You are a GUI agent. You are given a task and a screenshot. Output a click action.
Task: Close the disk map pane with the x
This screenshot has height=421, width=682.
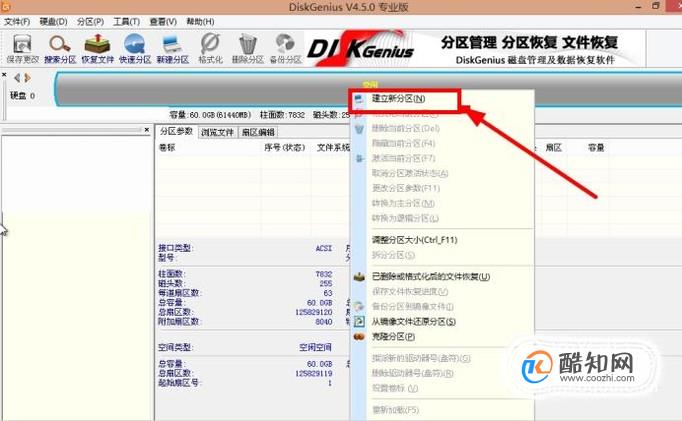pyautogui.click(x=4, y=75)
